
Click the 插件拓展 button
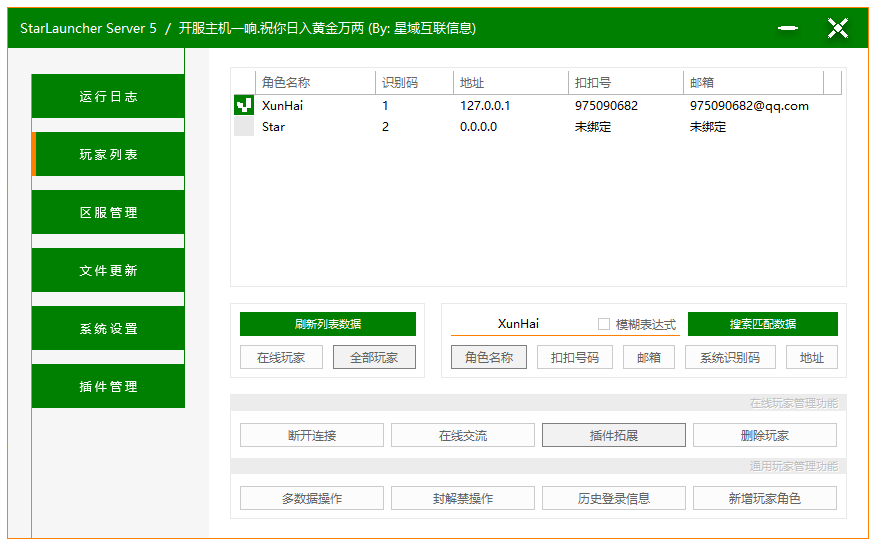coord(614,435)
